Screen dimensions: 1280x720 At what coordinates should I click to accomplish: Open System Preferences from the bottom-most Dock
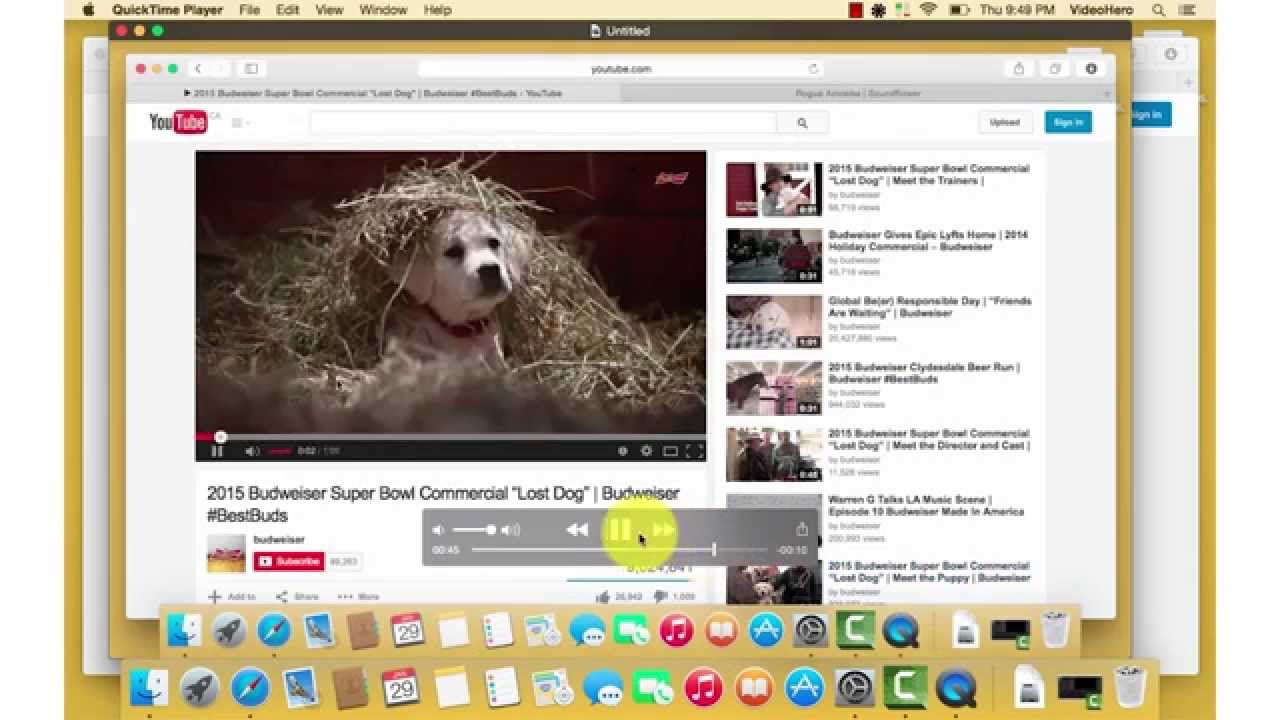[855, 688]
